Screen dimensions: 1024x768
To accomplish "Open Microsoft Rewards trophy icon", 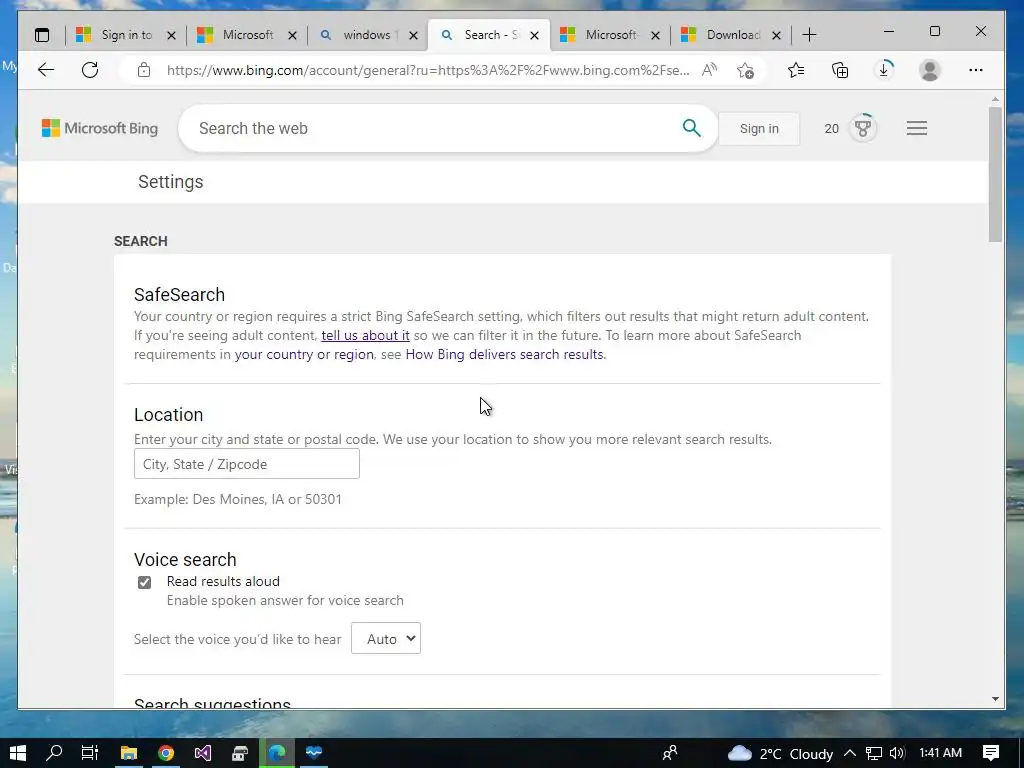I will [x=863, y=128].
